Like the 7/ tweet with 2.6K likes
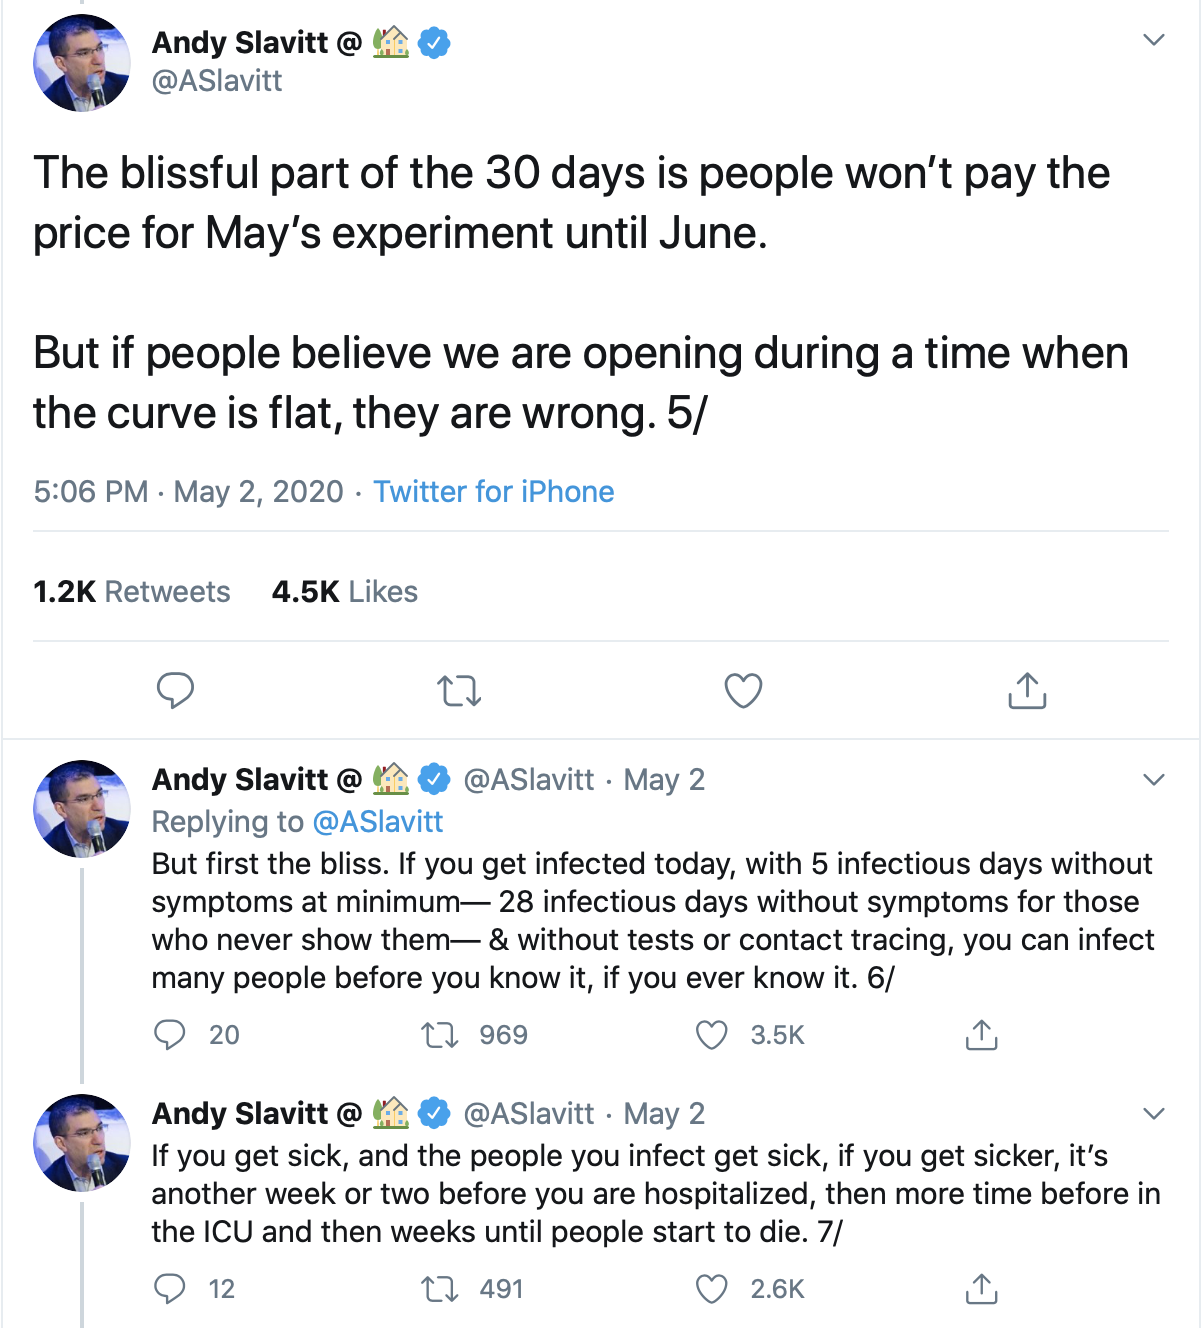This screenshot has width=1202, height=1328. click(711, 1288)
